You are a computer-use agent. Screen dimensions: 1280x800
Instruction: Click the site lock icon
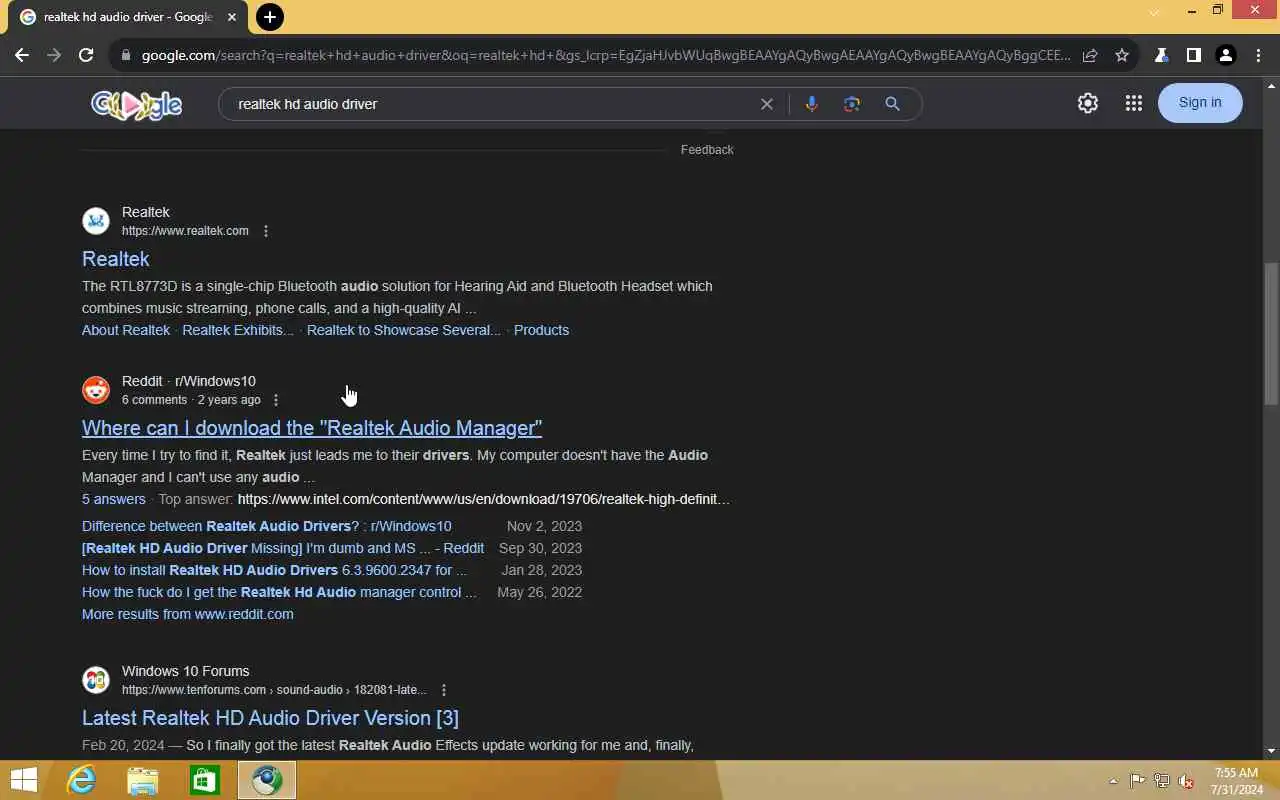tap(125, 56)
